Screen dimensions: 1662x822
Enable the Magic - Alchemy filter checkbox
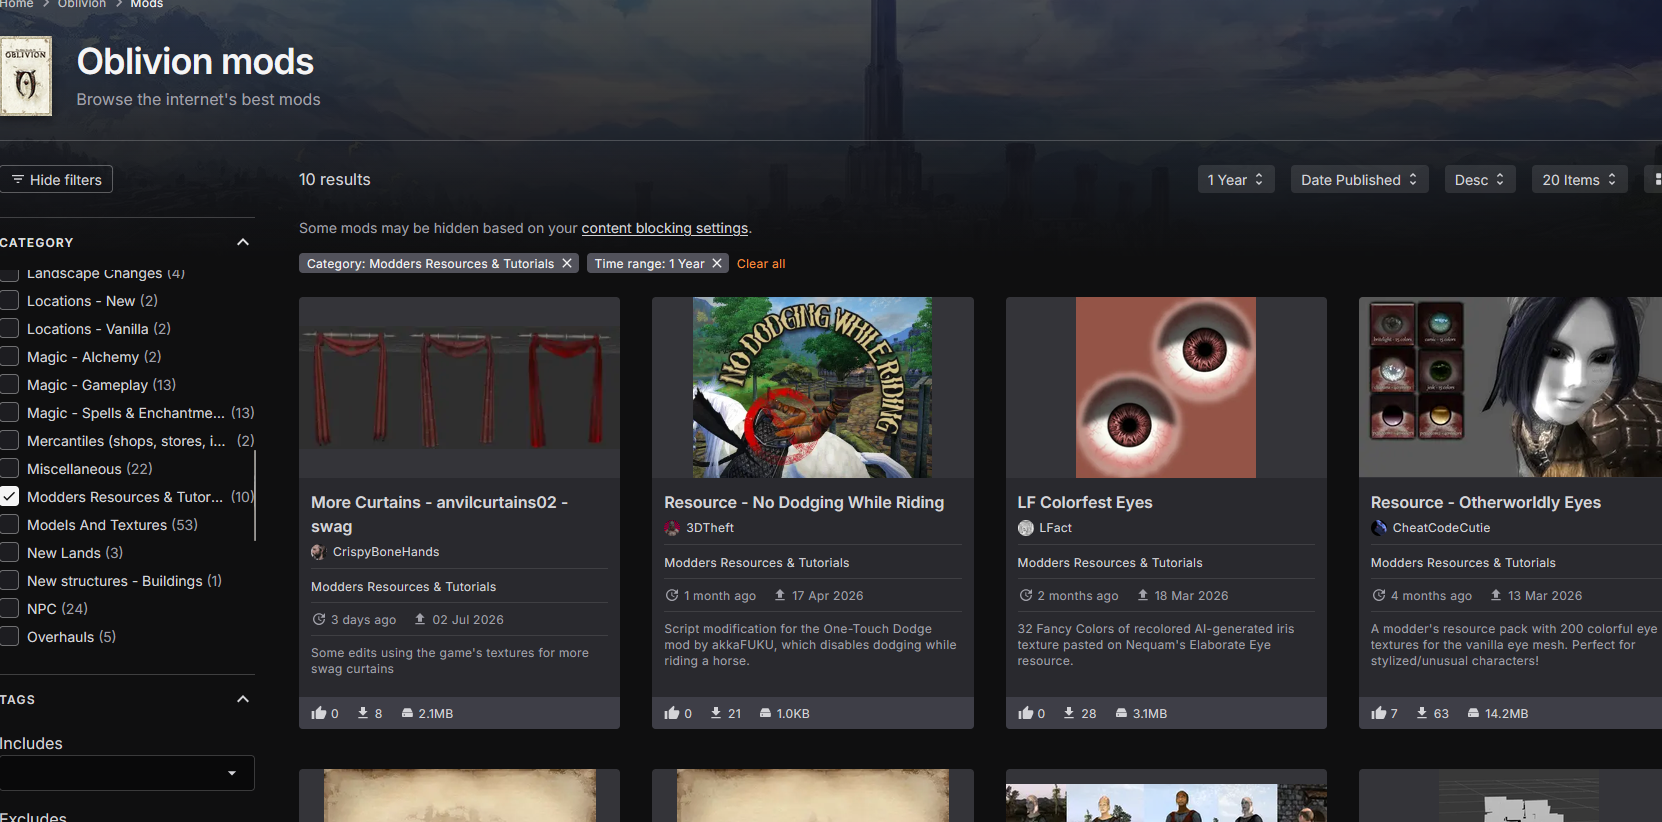pos(10,356)
